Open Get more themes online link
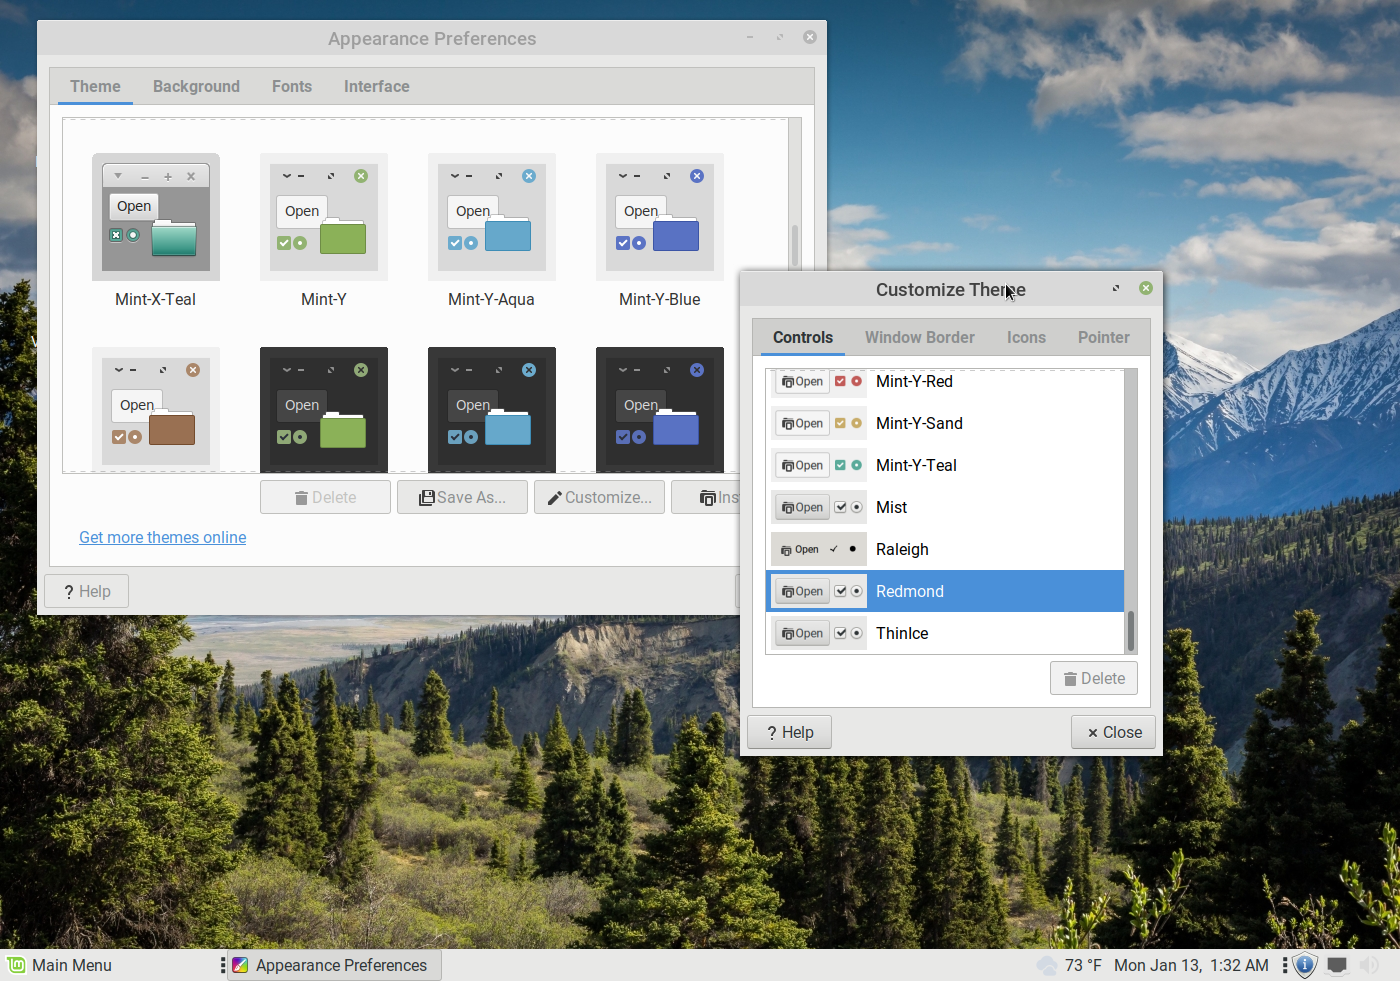The image size is (1400, 981). (162, 538)
